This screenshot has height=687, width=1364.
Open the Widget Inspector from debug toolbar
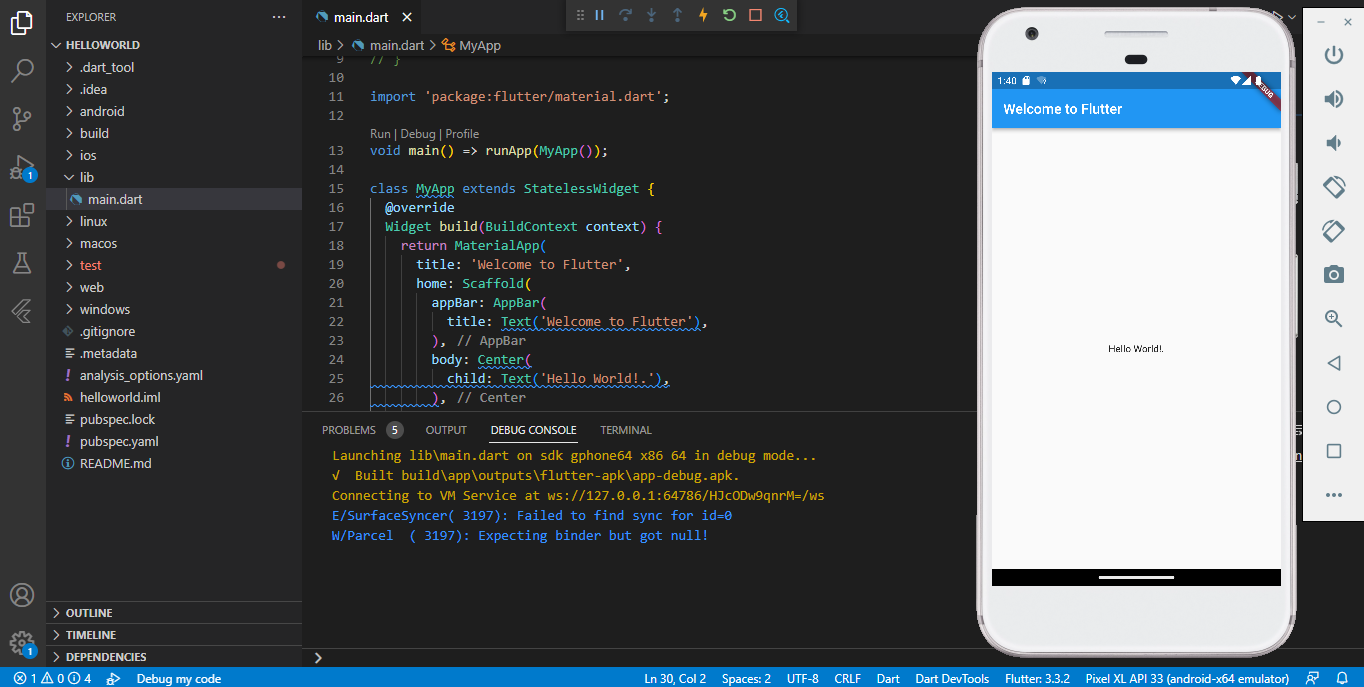pos(781,15)
